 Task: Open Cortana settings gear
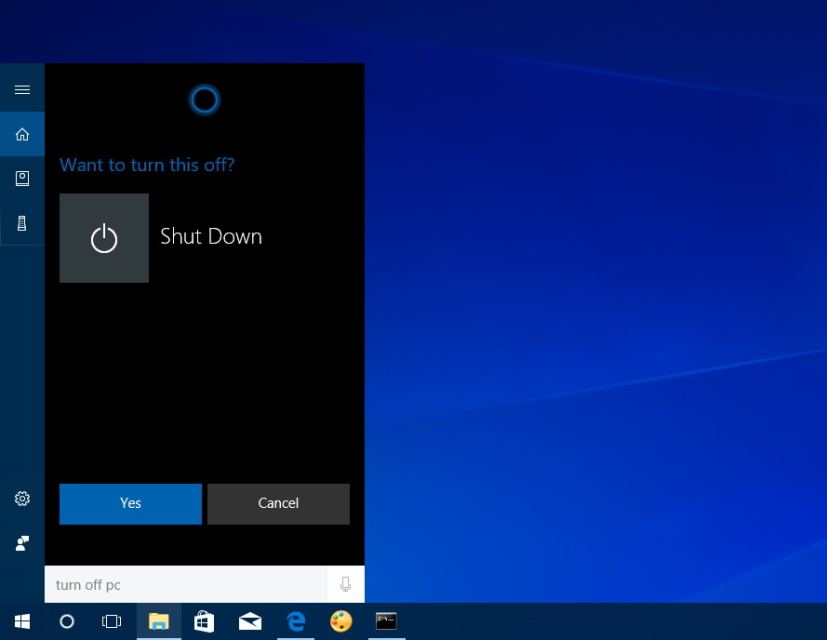tap(21, 498)
